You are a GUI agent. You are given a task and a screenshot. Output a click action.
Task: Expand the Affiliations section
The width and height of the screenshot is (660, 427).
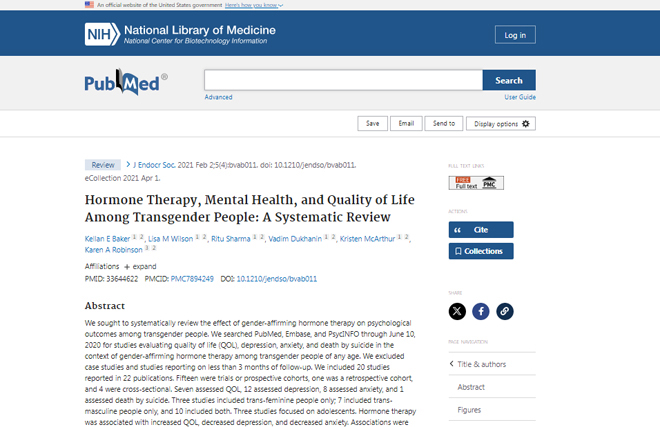click(x=140, y=267)
